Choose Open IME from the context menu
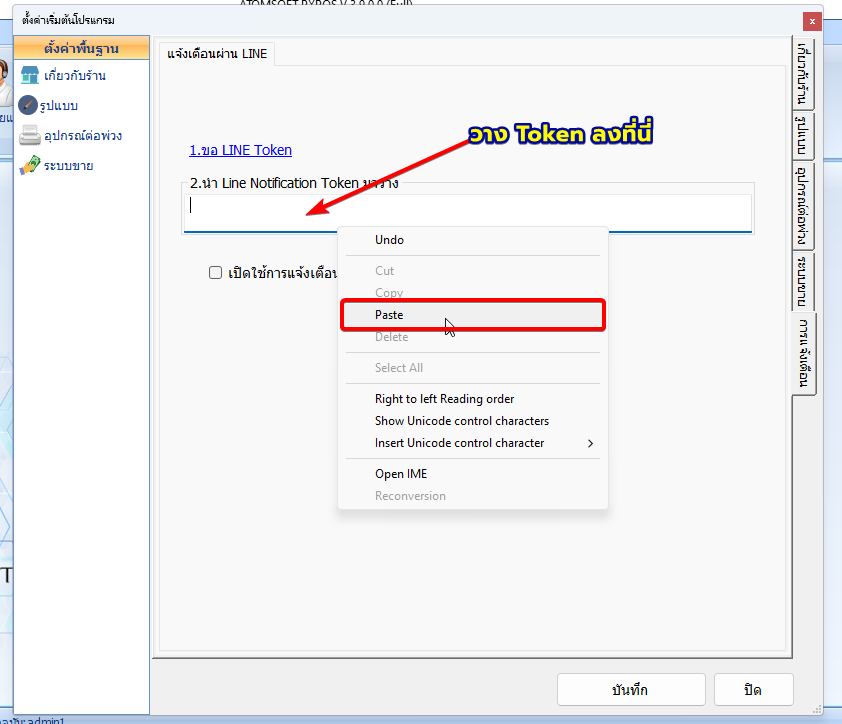 click(x=473, y=474)
